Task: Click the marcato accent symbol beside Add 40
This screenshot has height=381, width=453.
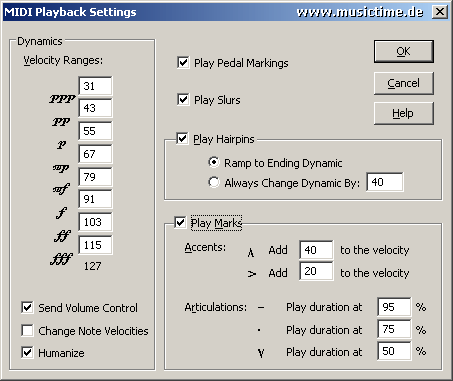Action: tap(251, 253)
